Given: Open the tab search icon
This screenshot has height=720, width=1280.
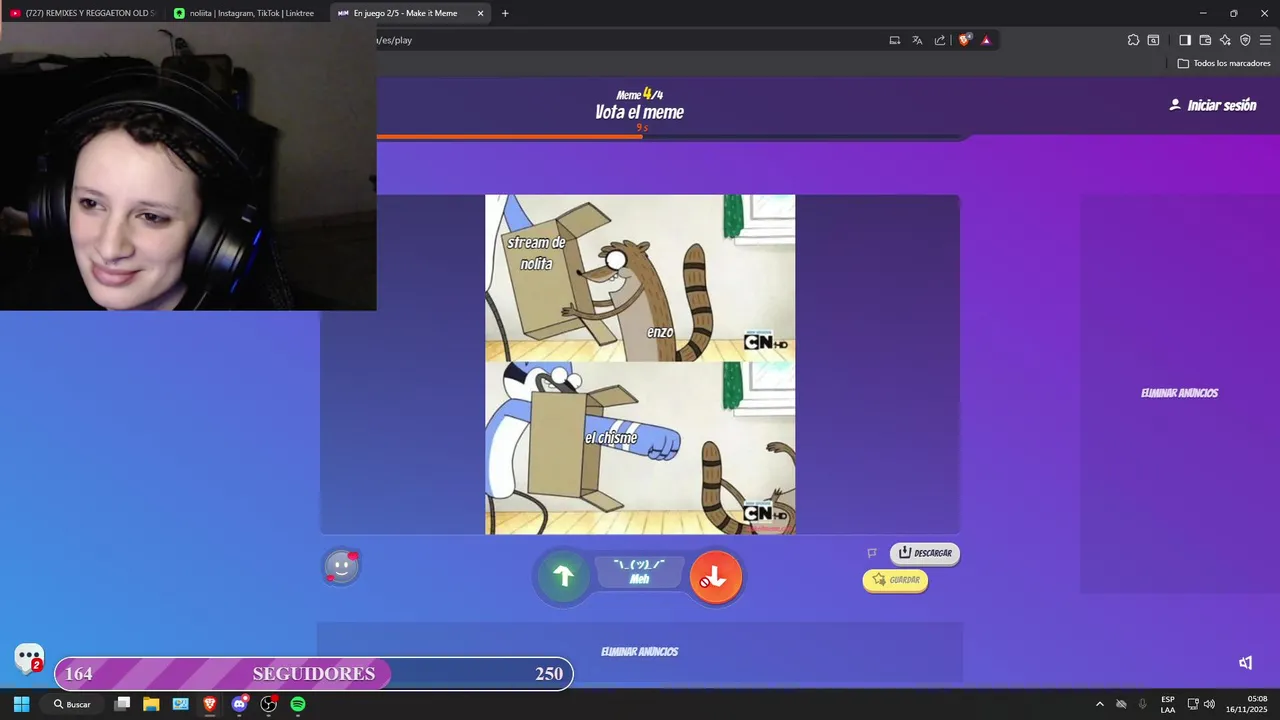Looking at the screenshot, I should [1153, 40].
